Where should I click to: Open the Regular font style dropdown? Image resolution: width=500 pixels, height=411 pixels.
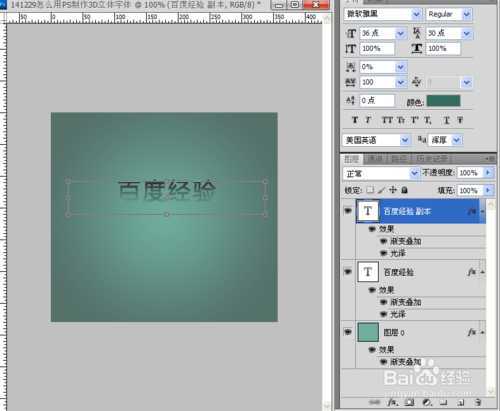coord(467,14)
